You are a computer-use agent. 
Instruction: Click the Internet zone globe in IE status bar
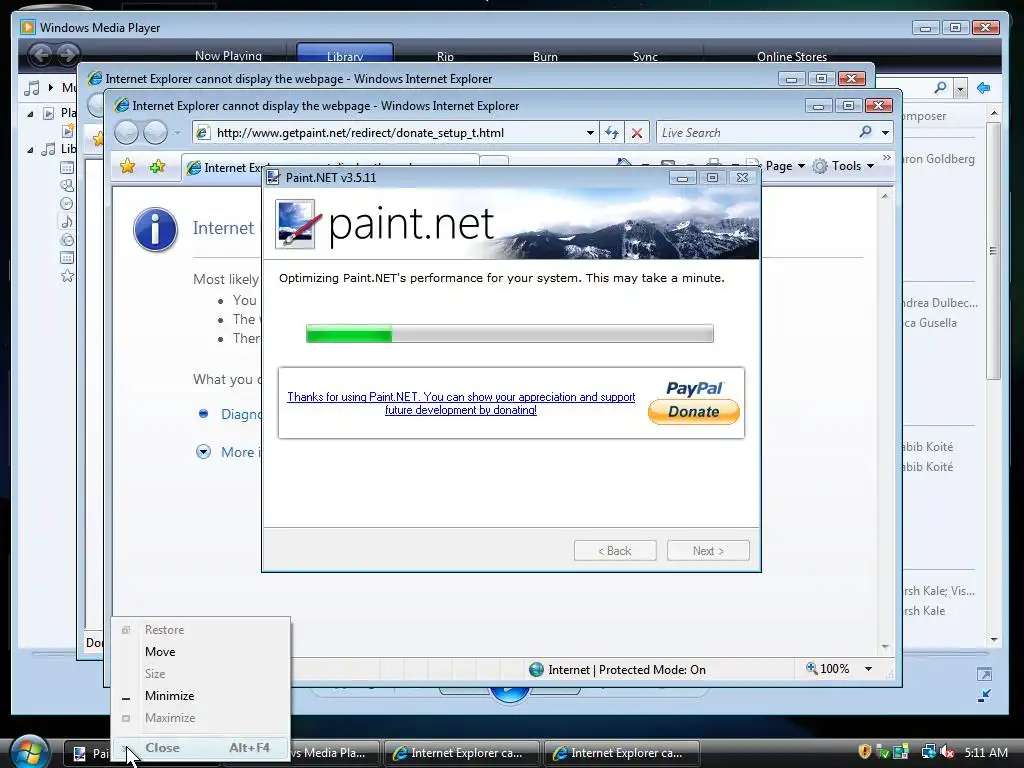click(x=536, y=669)
